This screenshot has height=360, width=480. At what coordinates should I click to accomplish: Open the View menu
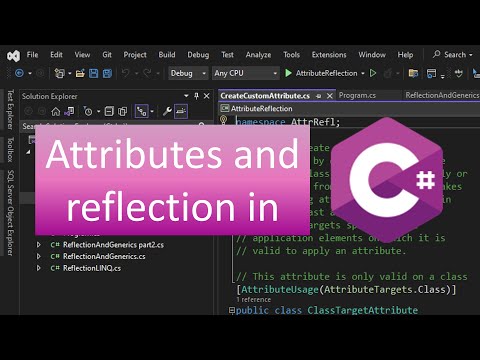pos(82,55)
